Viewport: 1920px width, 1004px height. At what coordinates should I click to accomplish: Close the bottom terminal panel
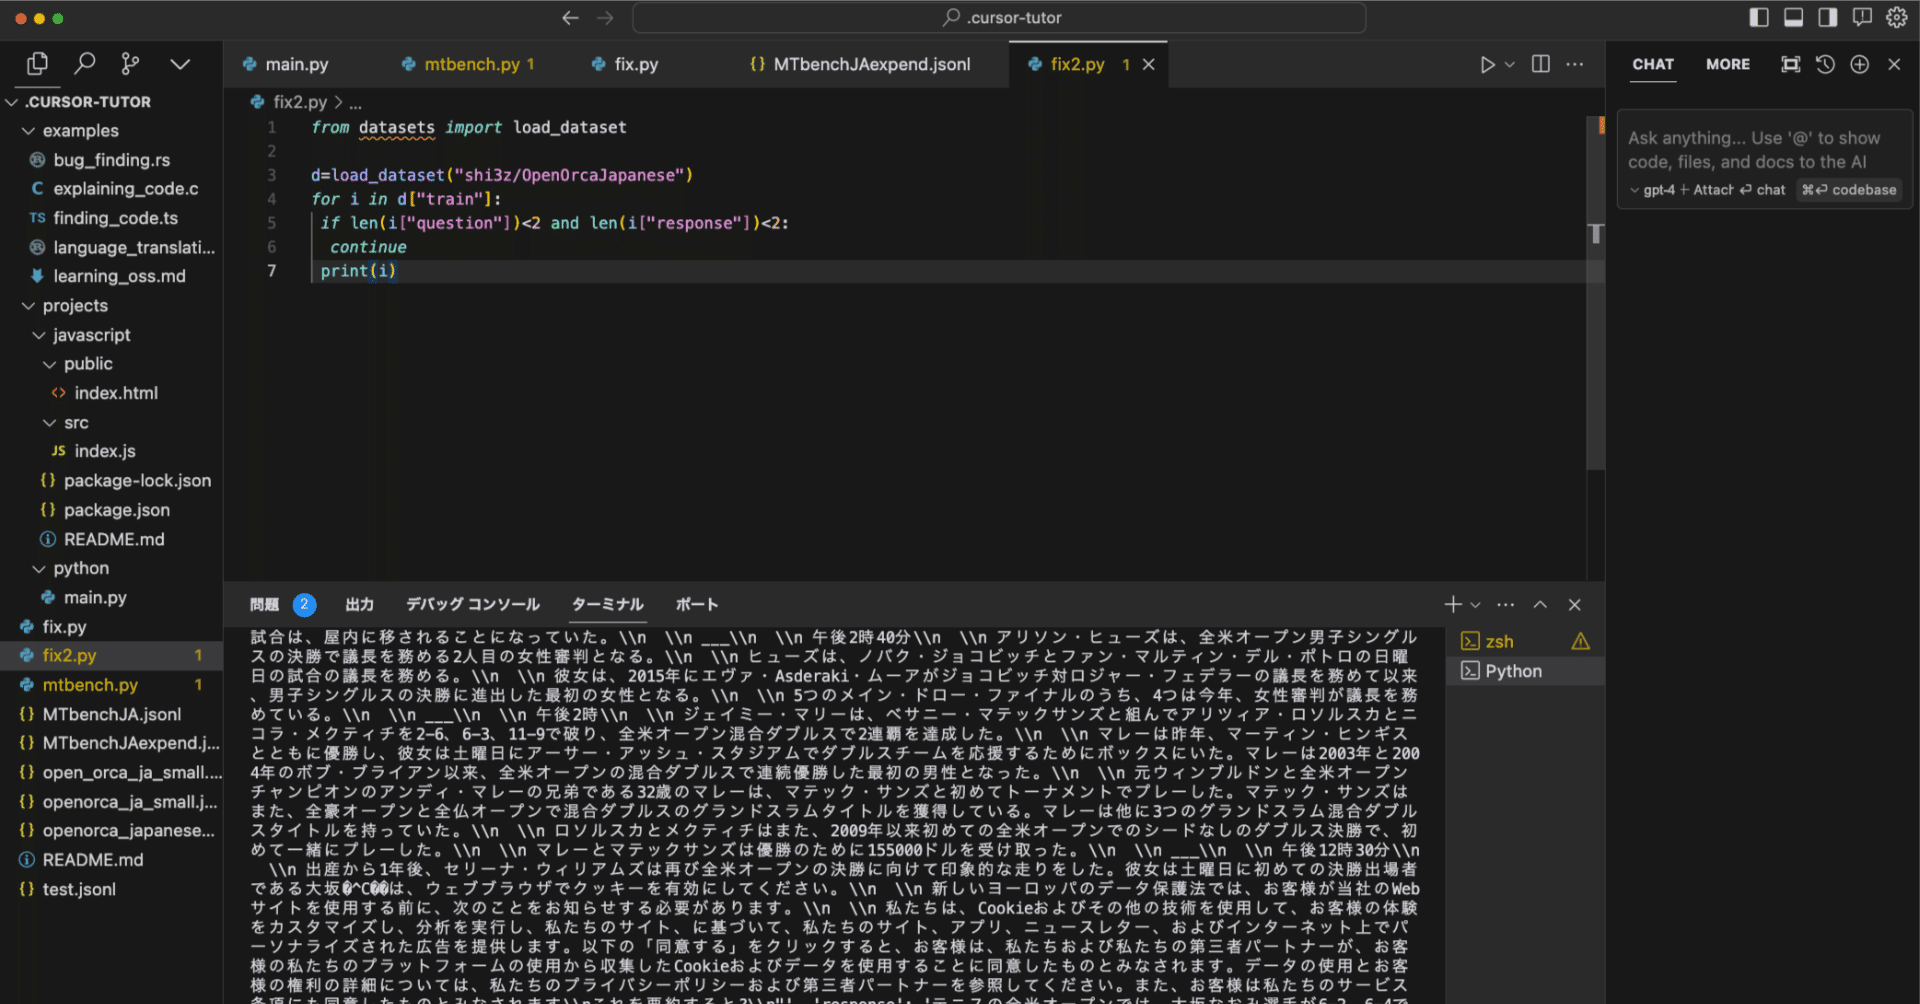[x=1575, y=604]
